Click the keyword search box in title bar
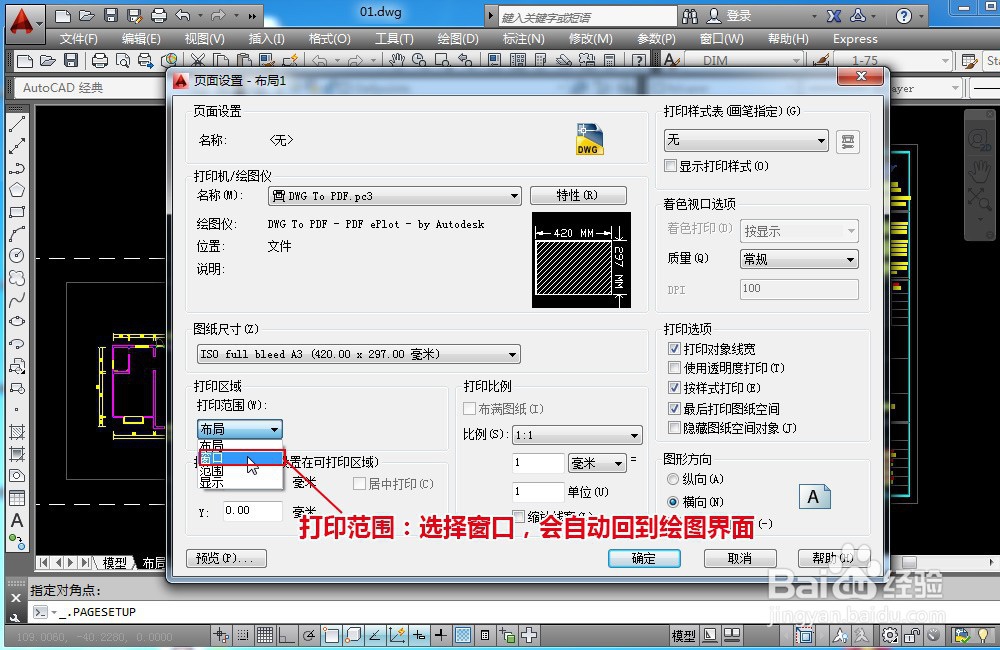 tap(587, 17)
